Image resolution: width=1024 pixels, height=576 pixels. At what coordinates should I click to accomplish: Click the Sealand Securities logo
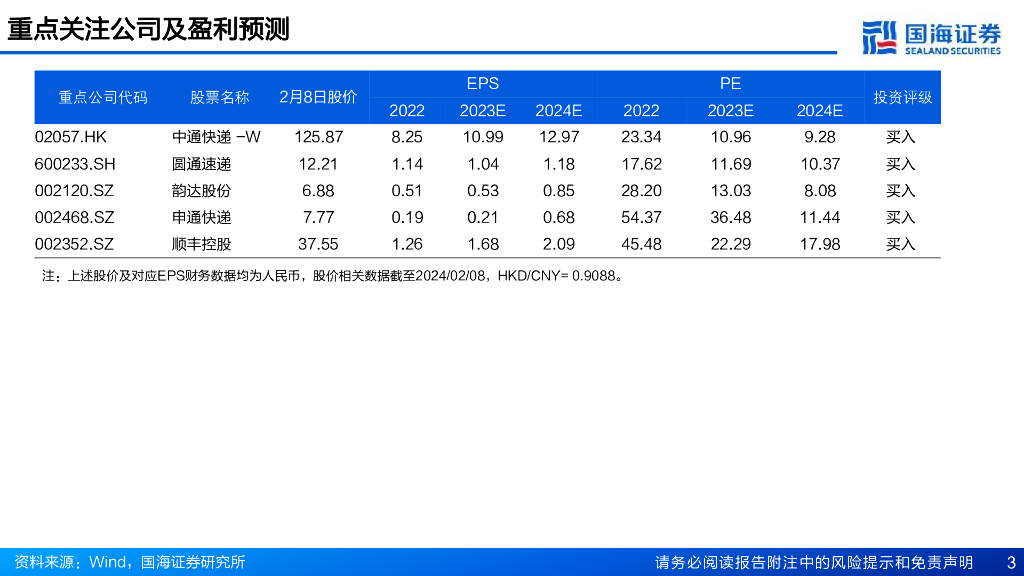click(x=931, y=38)
